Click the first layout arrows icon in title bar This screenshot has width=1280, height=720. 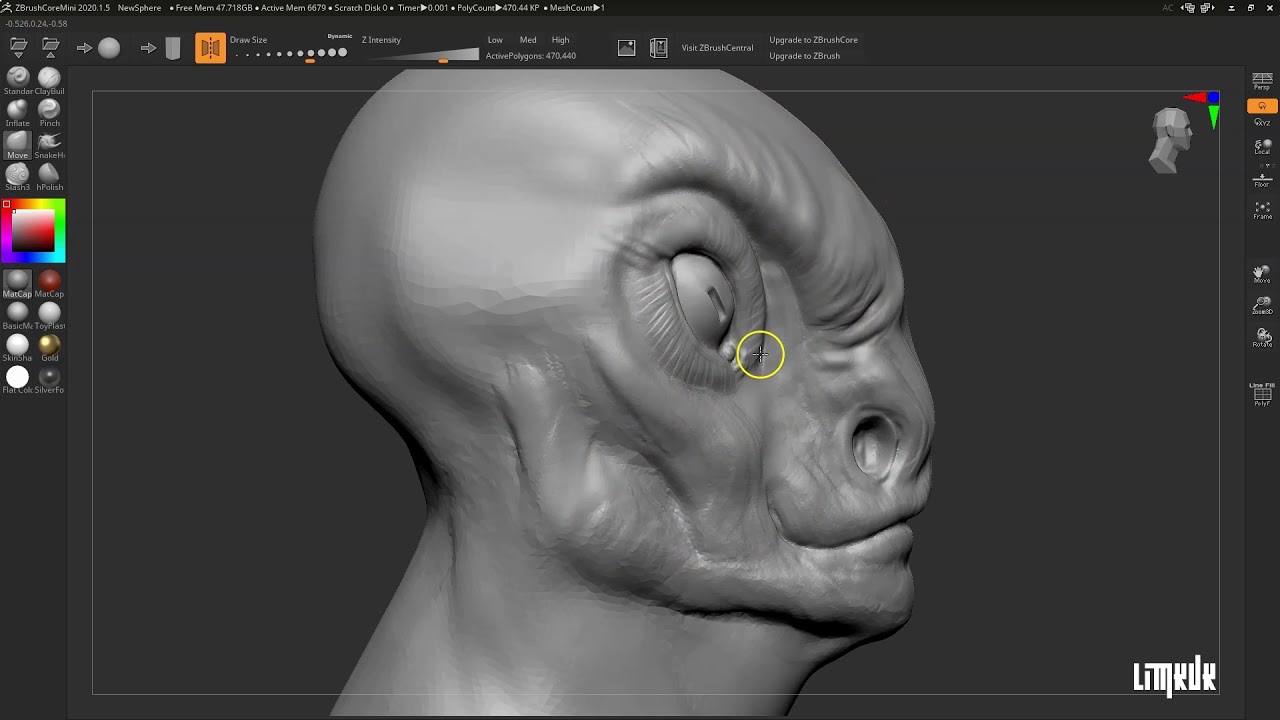coord(1188,8)
